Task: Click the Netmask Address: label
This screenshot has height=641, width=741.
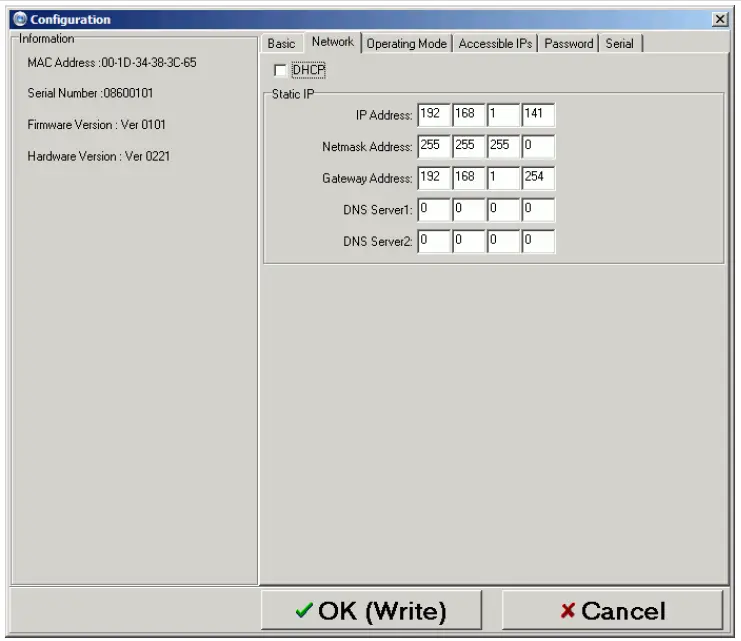Action: 367,147
